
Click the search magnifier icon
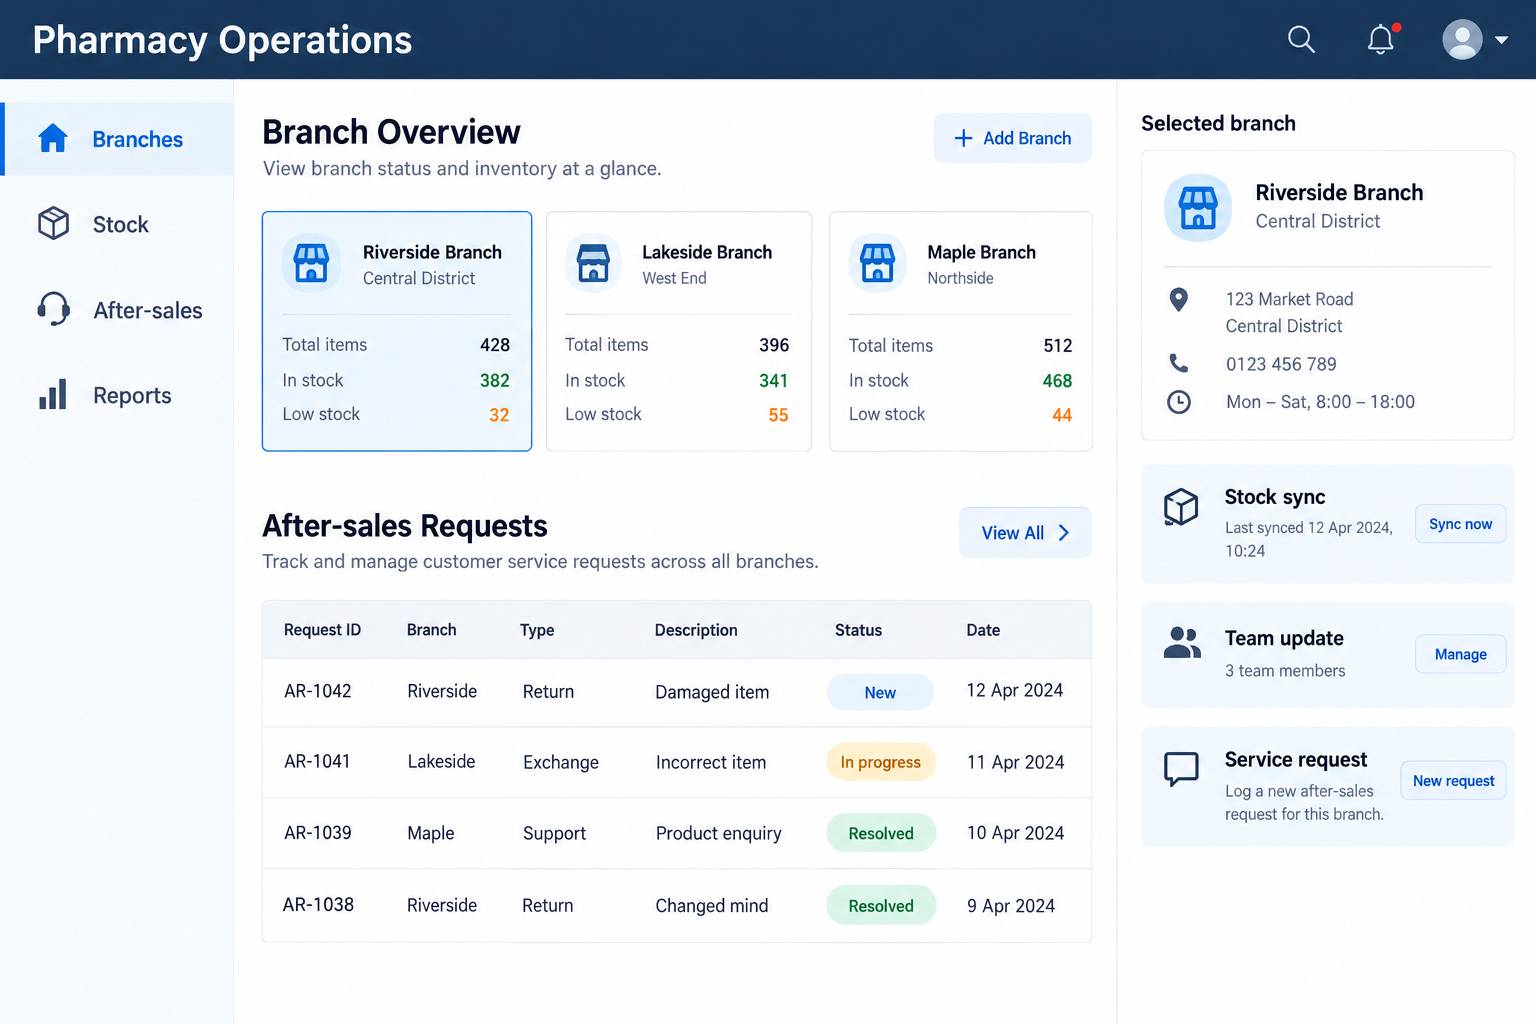1301,40
